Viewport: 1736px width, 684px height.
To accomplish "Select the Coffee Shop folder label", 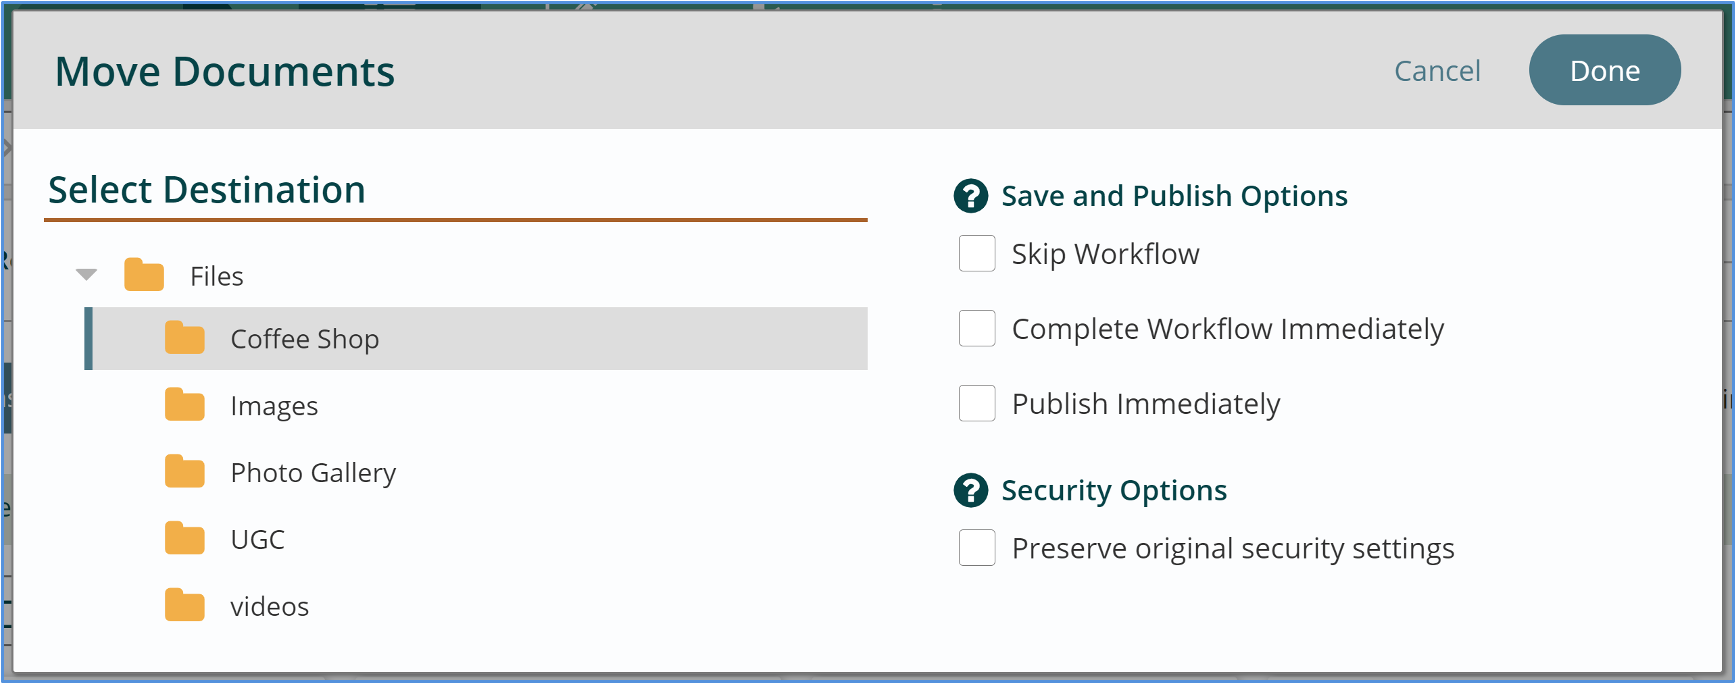I will [x=305, y=339].
